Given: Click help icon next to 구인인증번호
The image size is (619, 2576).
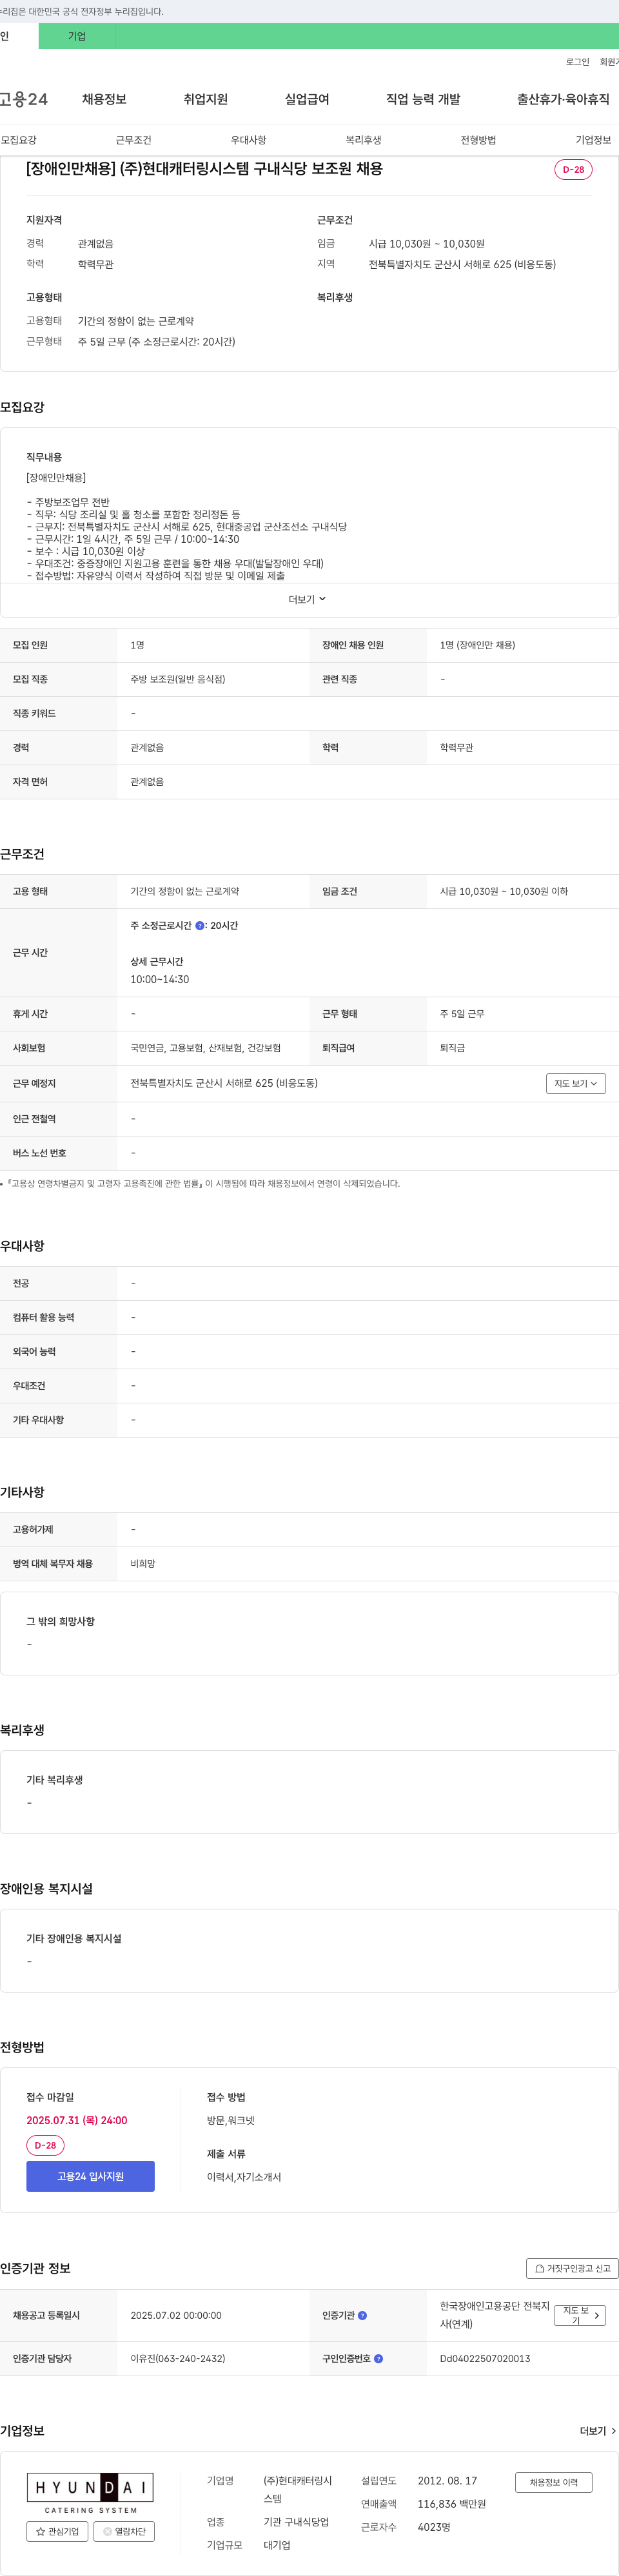Looking at the screenshot, I should (378, 2358).
